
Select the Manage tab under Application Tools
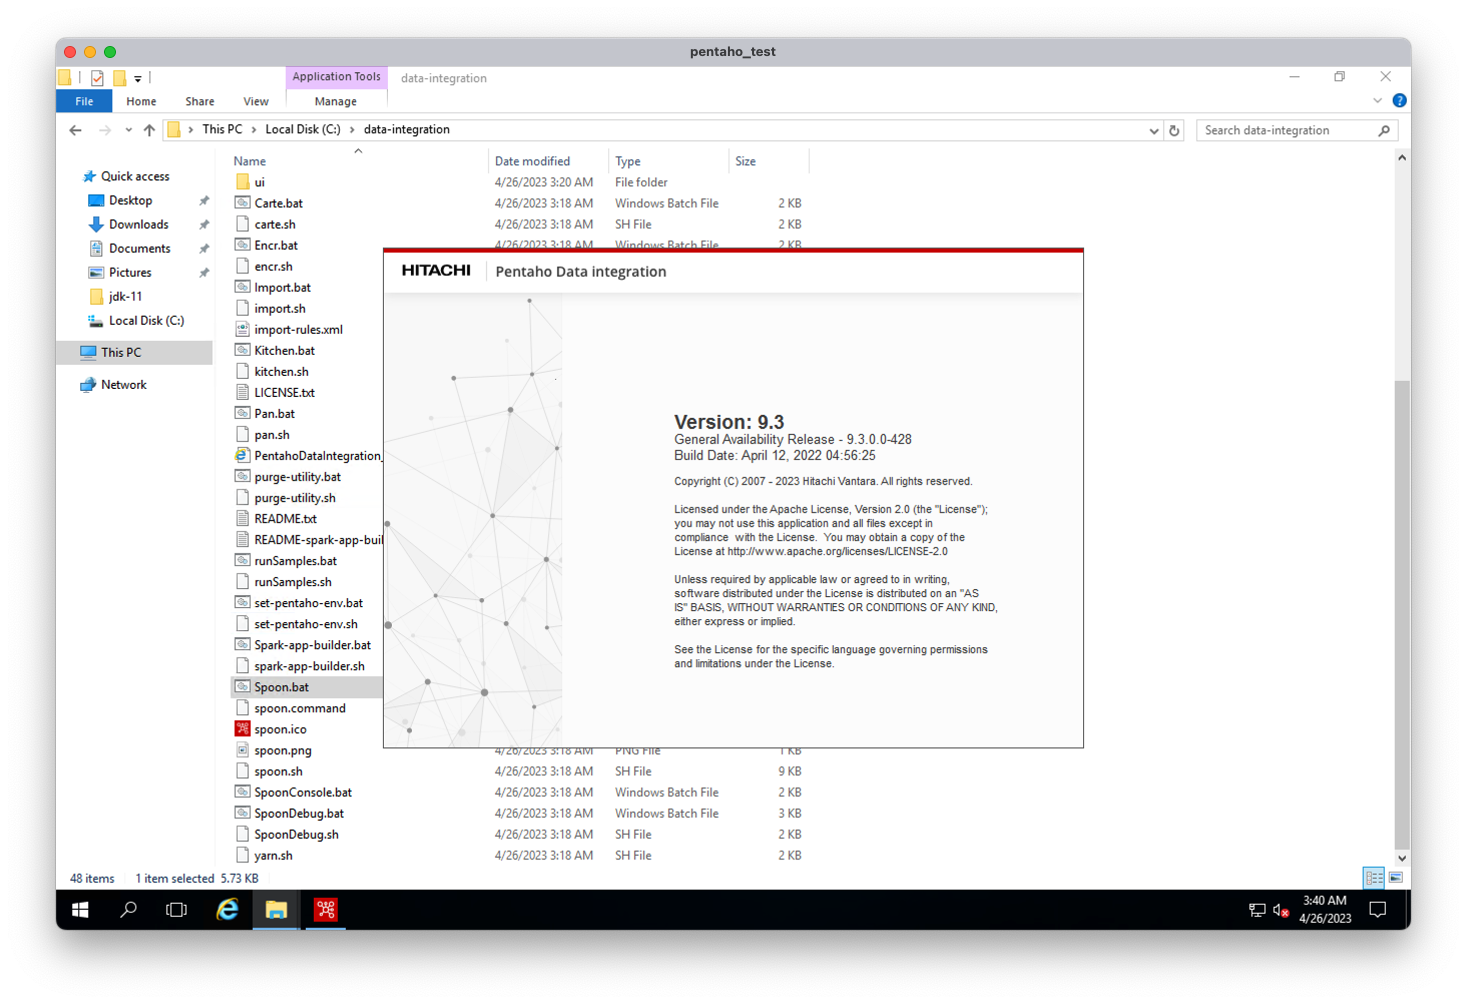pos(335,101)
